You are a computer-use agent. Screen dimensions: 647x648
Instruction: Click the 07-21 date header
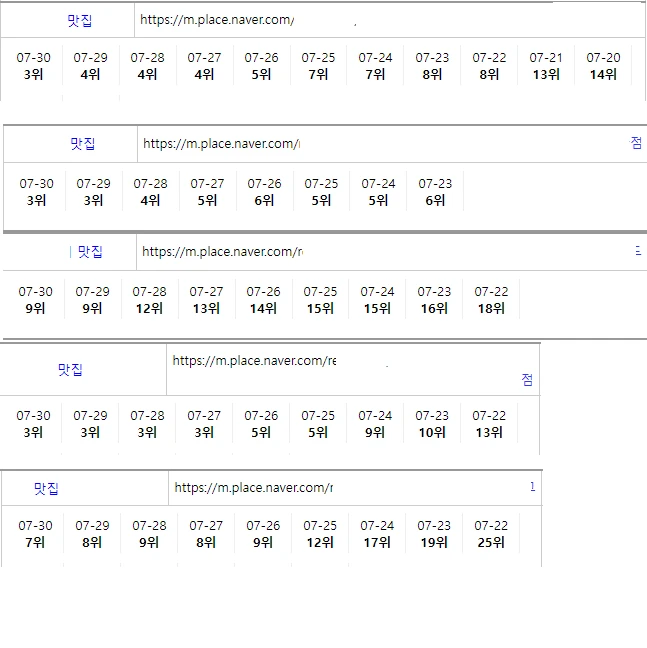(x=546, y=58)
